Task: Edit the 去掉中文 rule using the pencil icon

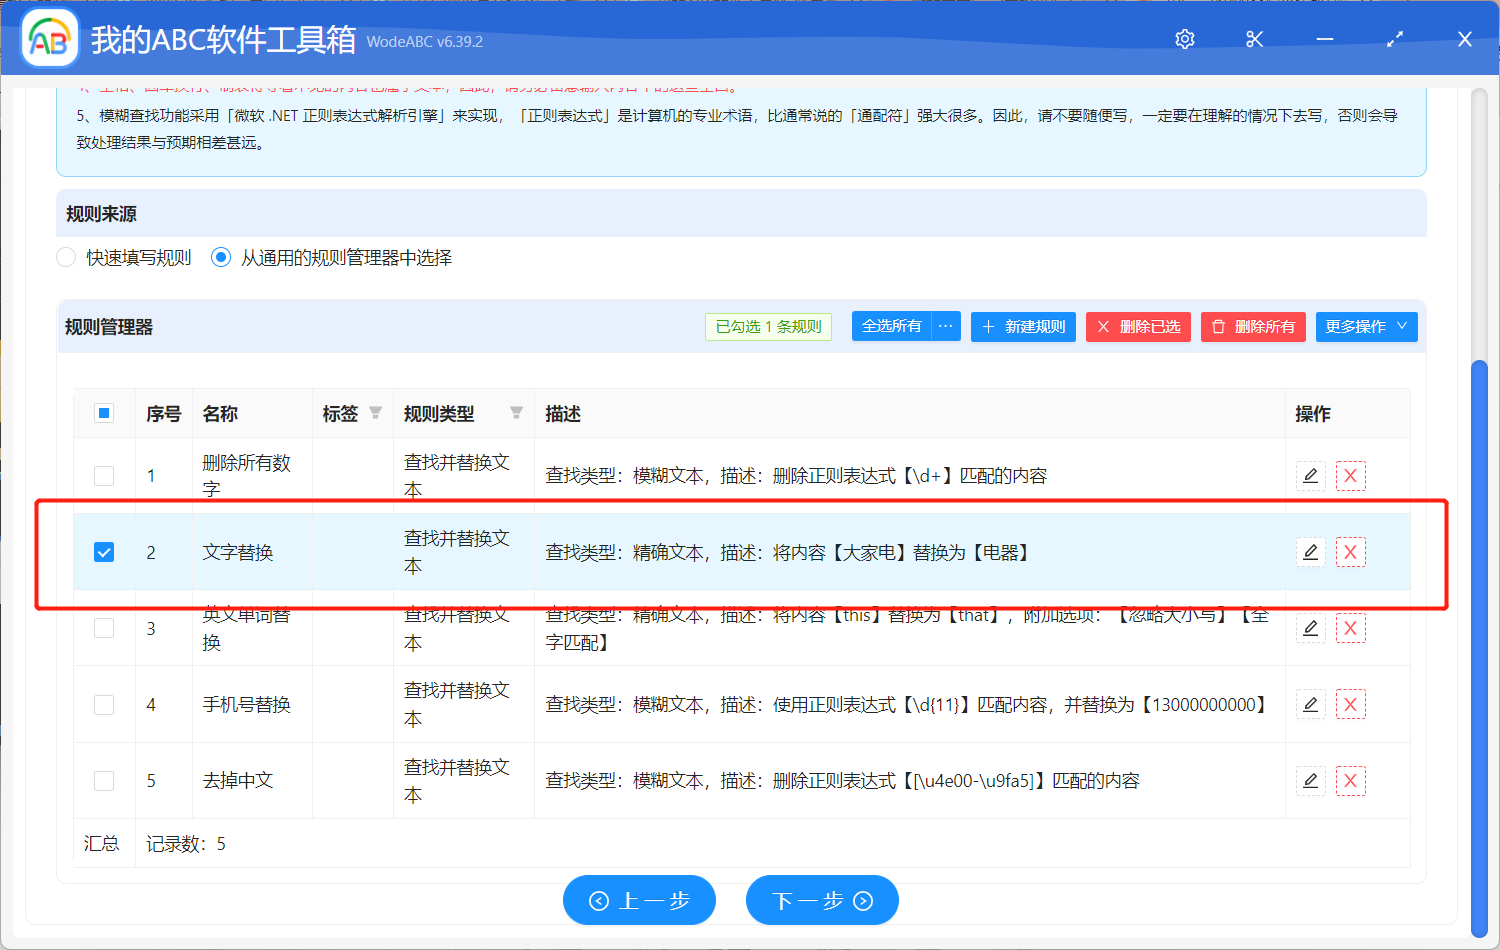Action: pyautogui.click(x=1310, y=780)
